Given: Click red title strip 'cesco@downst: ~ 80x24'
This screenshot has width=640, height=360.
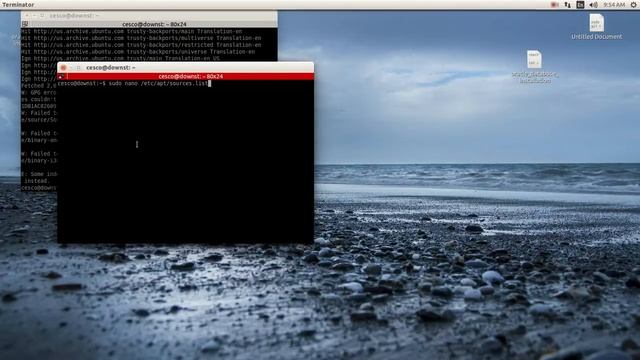Looking at the screenshot, I should tap(186, 76).
